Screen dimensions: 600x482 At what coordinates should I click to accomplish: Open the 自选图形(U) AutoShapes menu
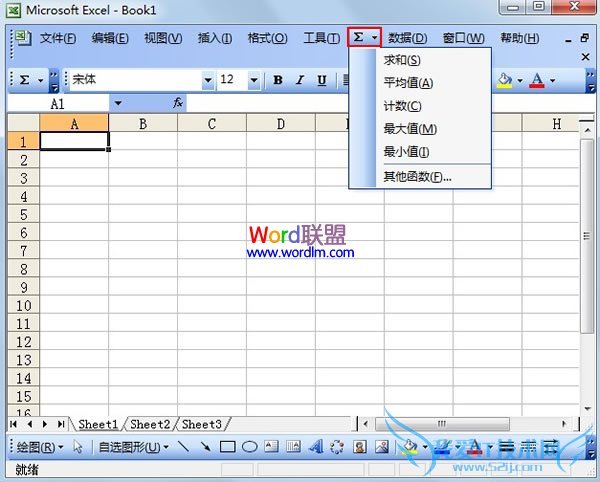point(133,447)
